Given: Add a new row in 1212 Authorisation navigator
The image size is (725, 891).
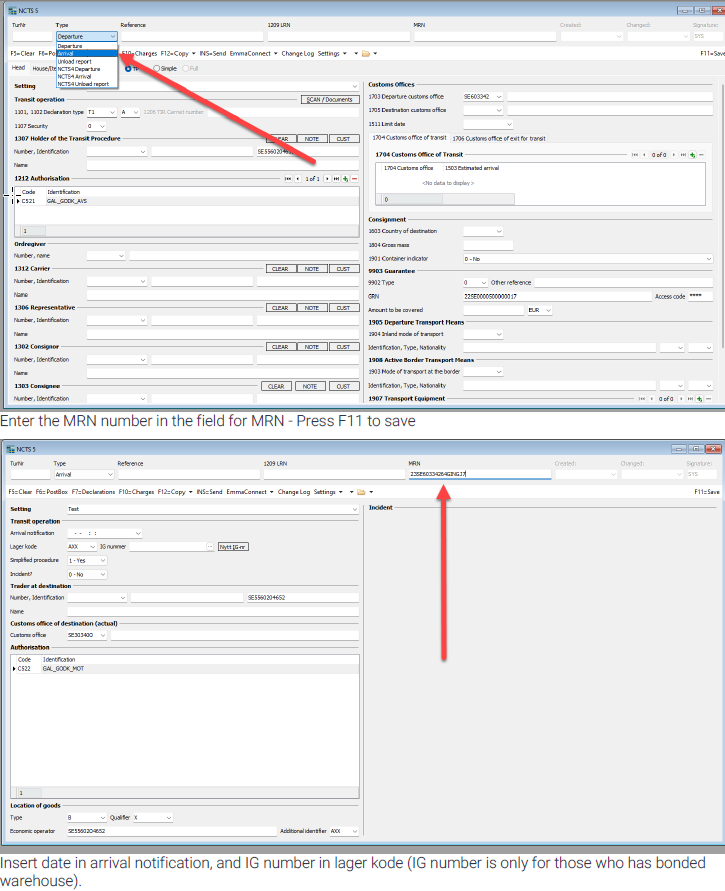Looking at the screenshot, I should click(x=345, y=178).
